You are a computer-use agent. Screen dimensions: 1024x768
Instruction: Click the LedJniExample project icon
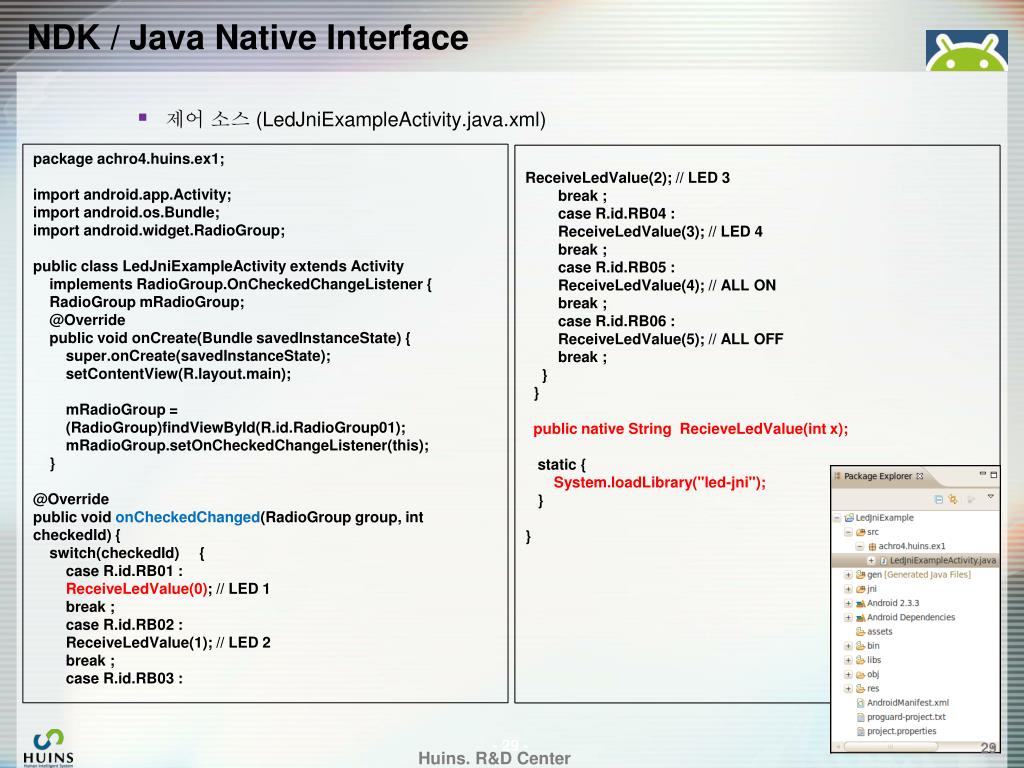coord(849,518)
